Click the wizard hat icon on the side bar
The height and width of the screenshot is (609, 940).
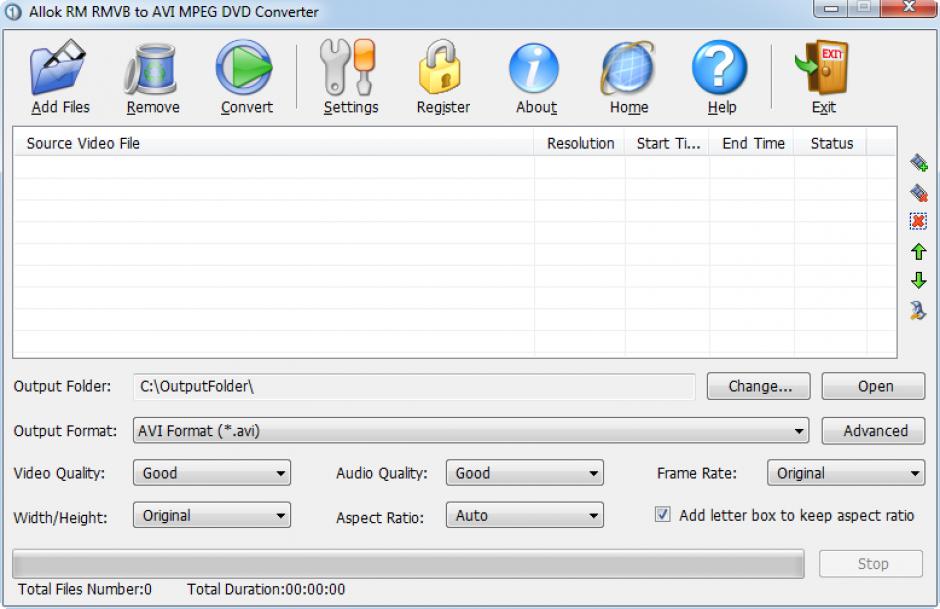[x=918, y=310]
